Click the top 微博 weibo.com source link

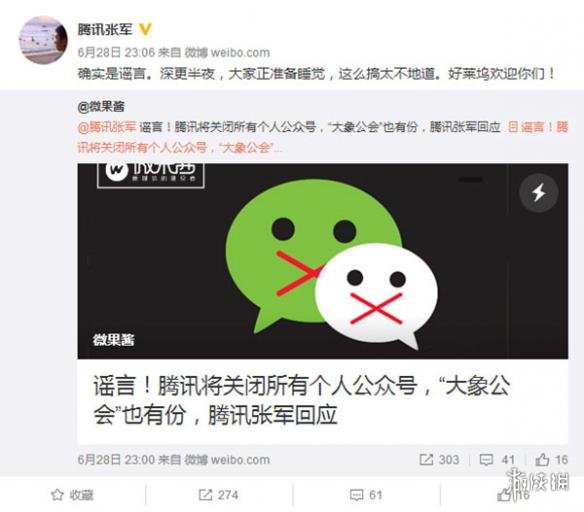click(x=227, y=53)
